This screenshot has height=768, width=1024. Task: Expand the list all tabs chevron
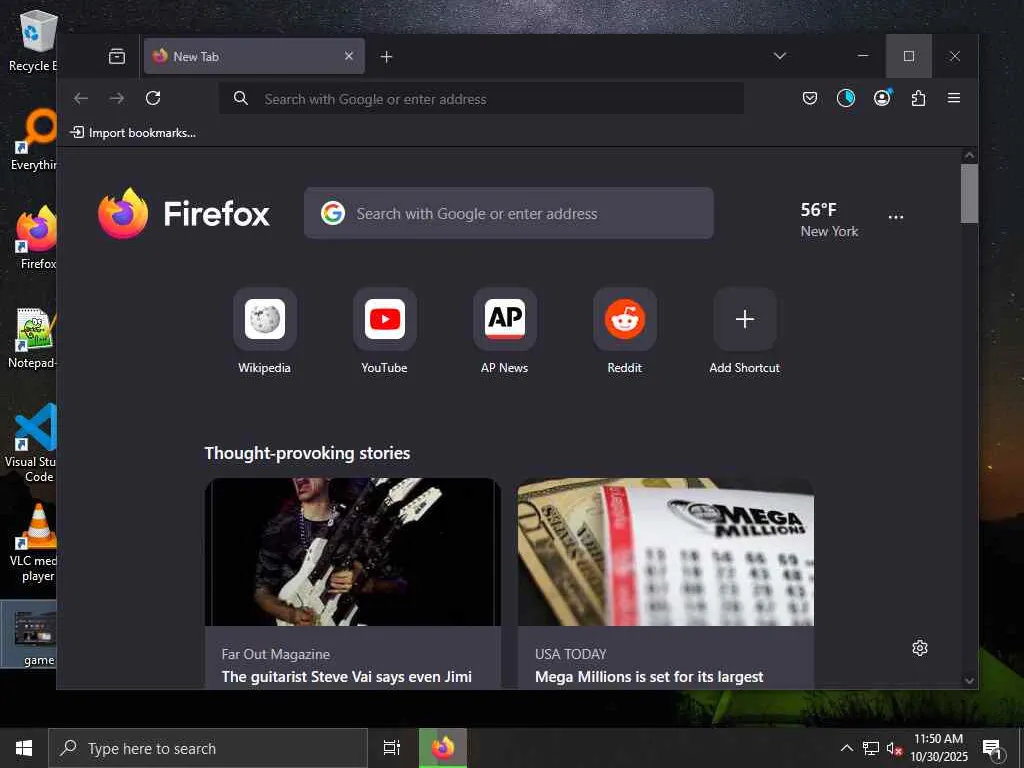pos(780,56)
